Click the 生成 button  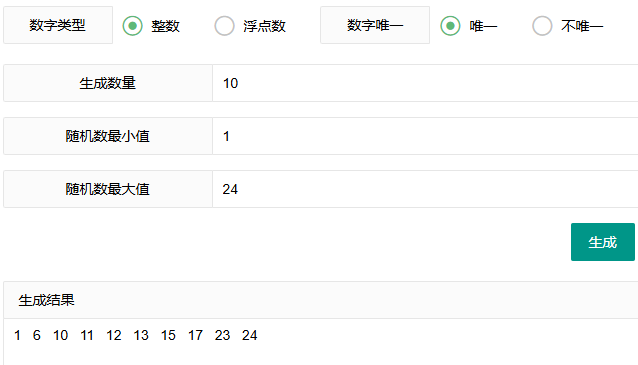(x=603, y=242)
